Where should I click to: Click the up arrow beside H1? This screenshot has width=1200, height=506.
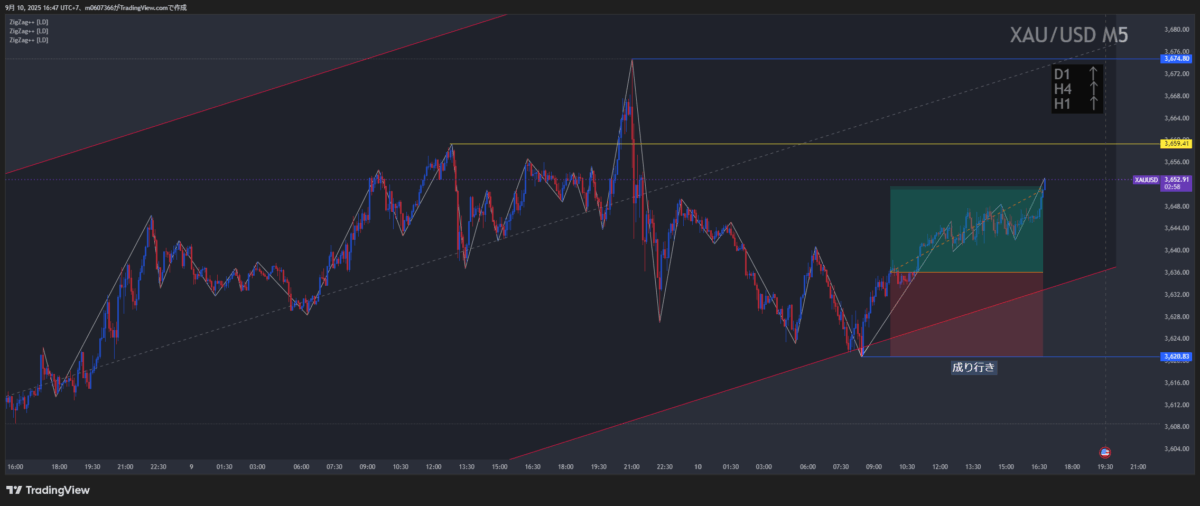click(x=1094, y=103)
